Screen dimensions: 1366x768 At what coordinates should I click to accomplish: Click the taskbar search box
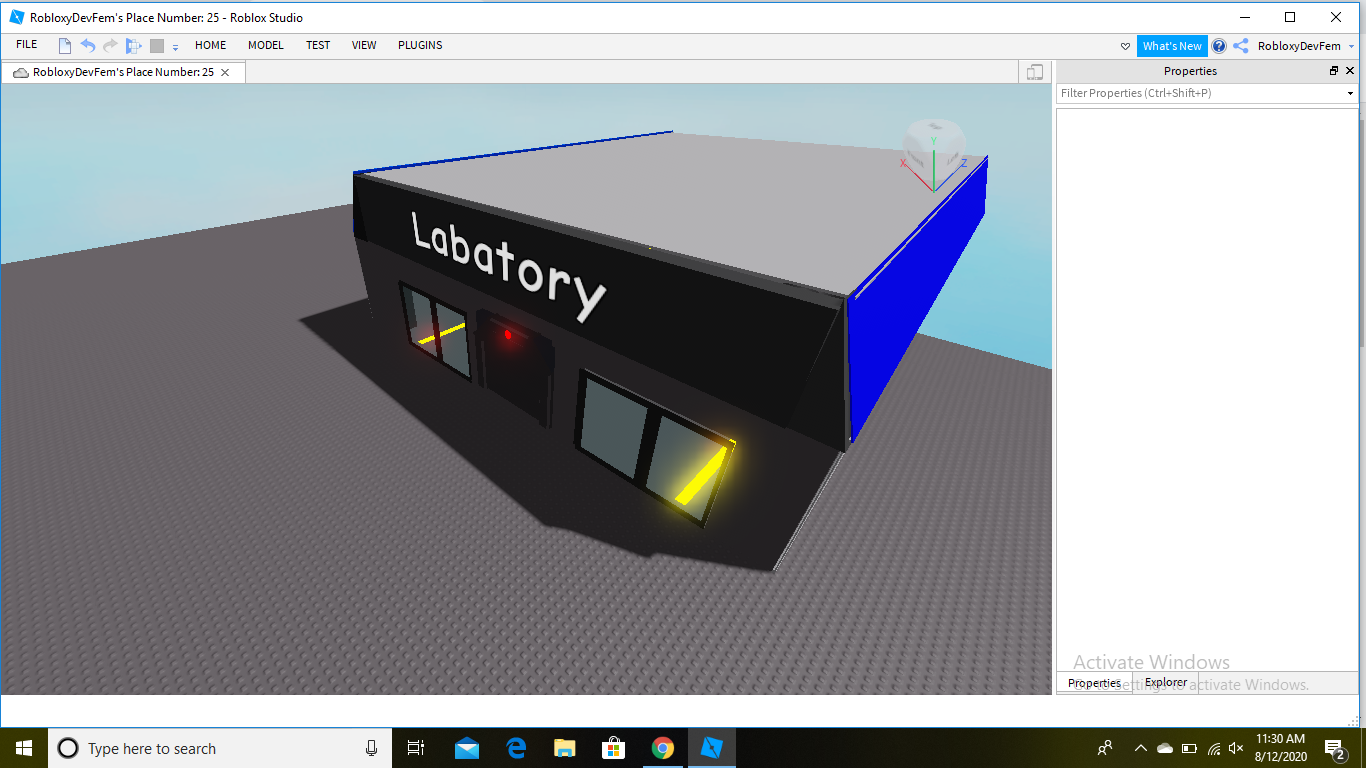click(220, 748)
